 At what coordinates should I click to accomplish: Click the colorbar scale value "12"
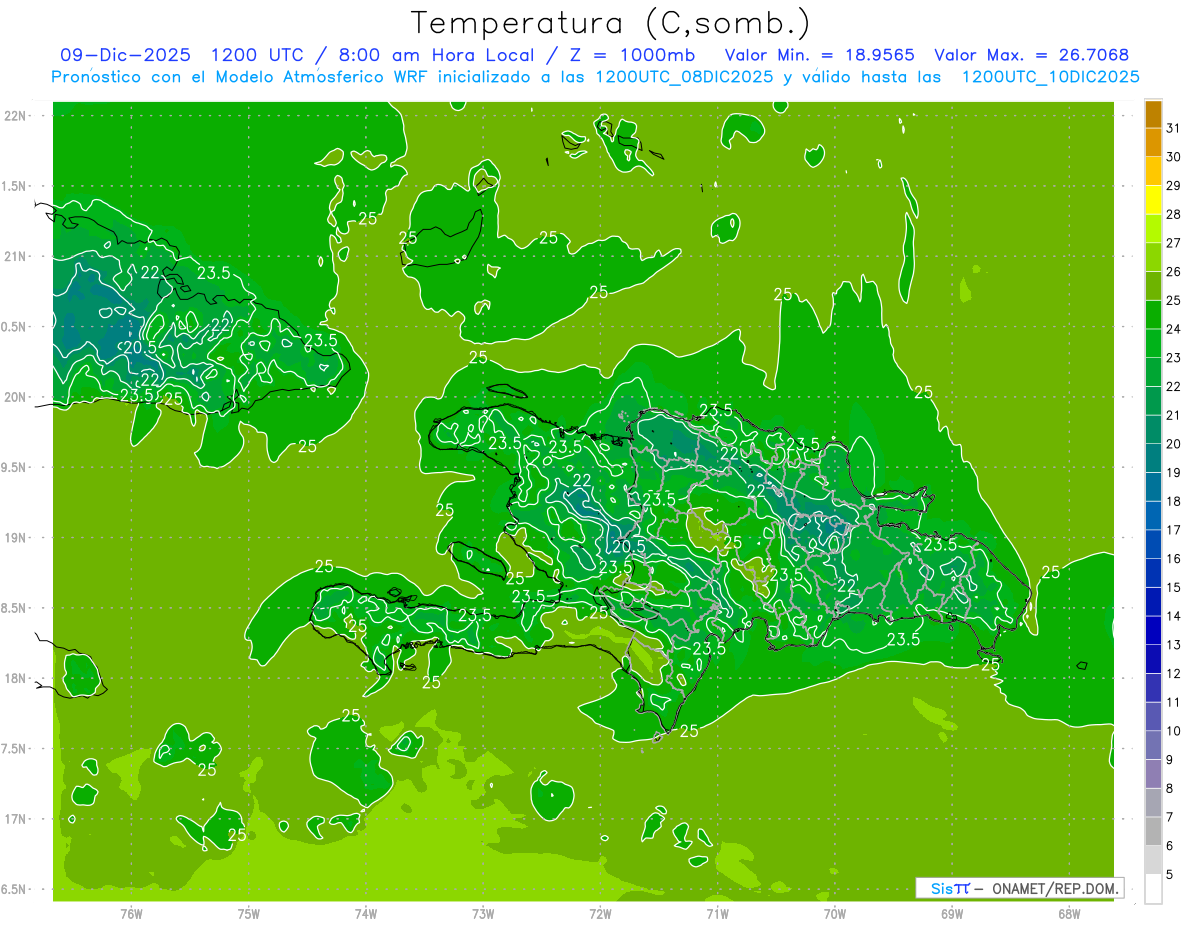click(1173, 674)
